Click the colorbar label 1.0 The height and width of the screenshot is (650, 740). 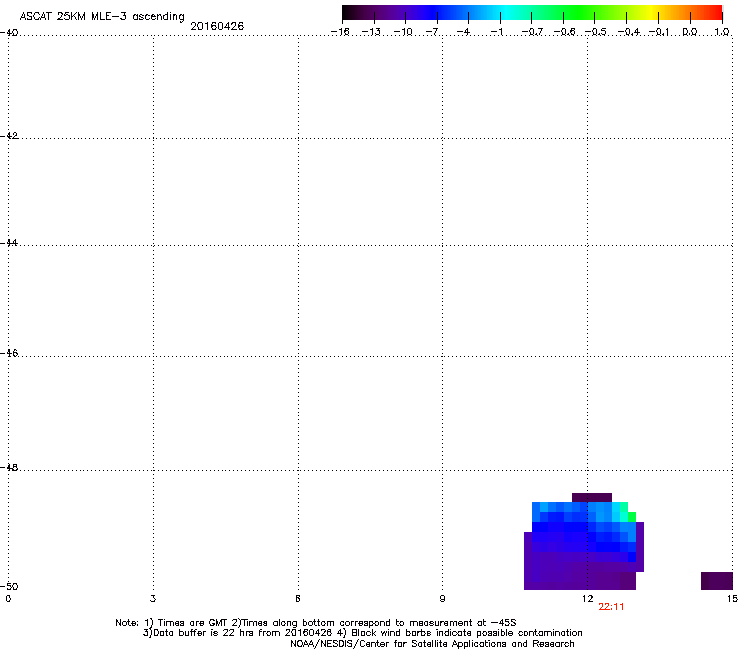[x=722, y=32]
